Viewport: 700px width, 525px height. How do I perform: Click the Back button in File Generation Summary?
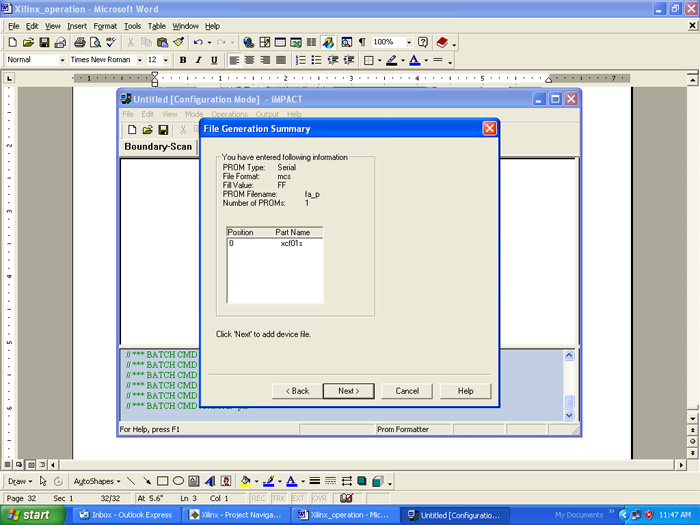pyautogui.click(x=297, y=391)
